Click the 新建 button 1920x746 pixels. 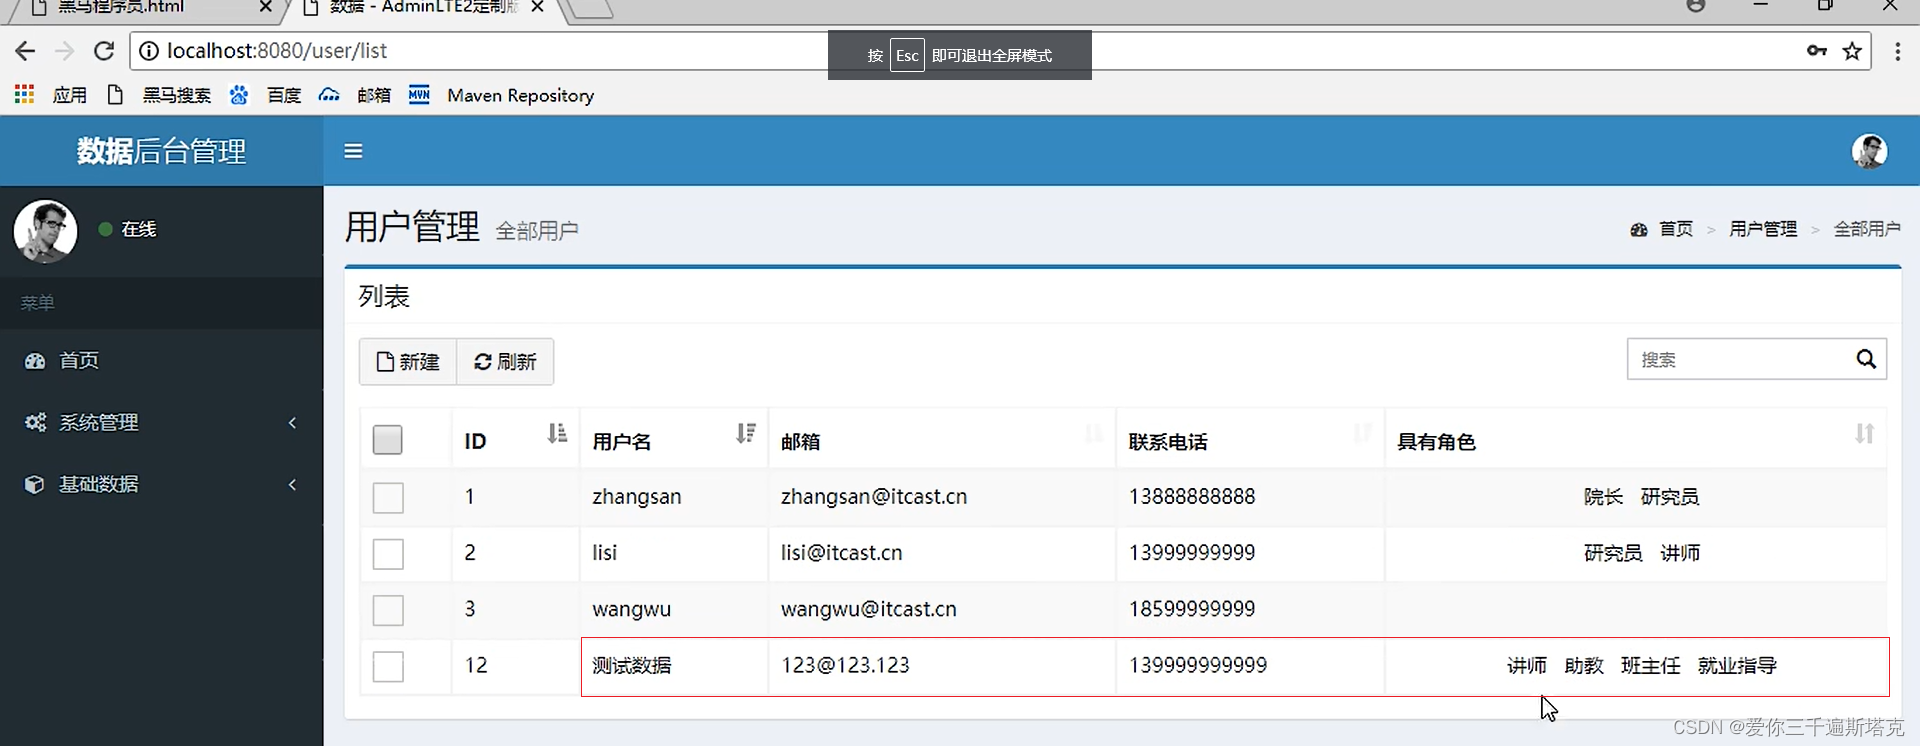coord(408,362)
